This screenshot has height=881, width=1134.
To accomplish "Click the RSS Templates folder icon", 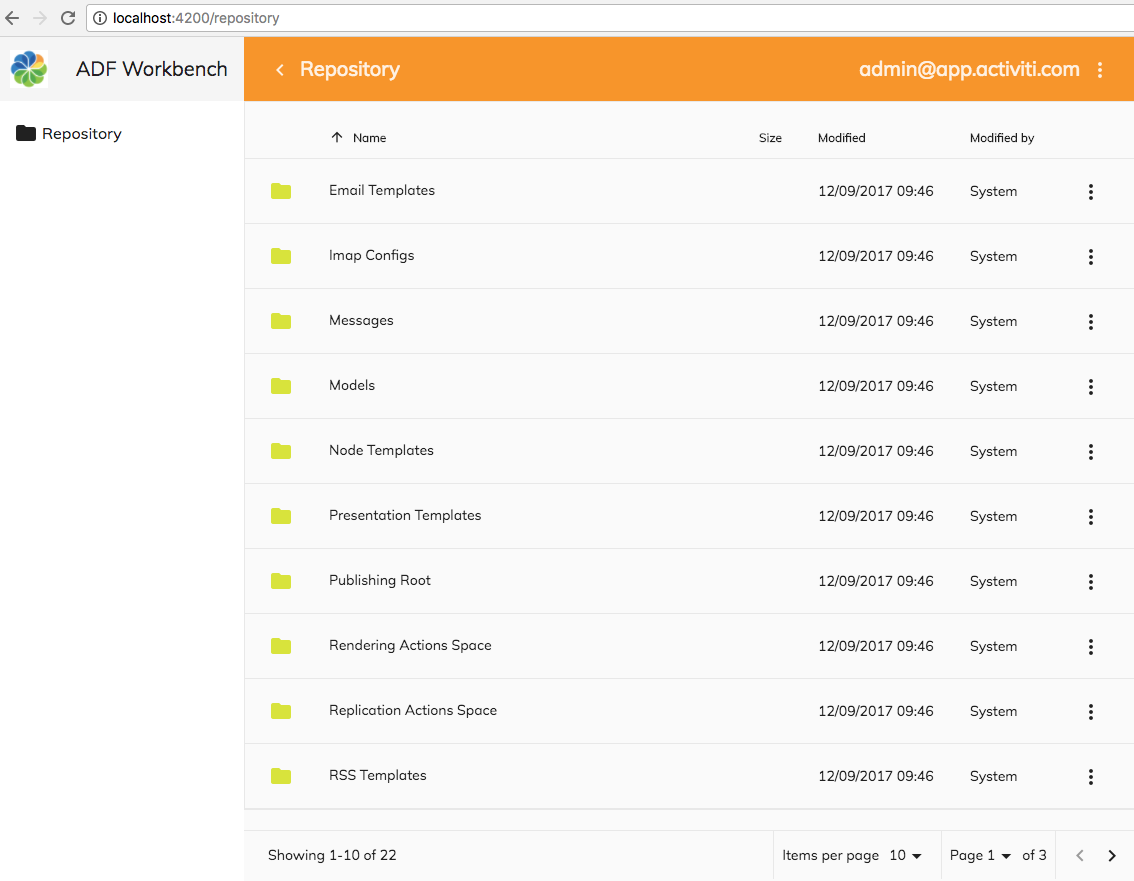I will coord(281,776).
